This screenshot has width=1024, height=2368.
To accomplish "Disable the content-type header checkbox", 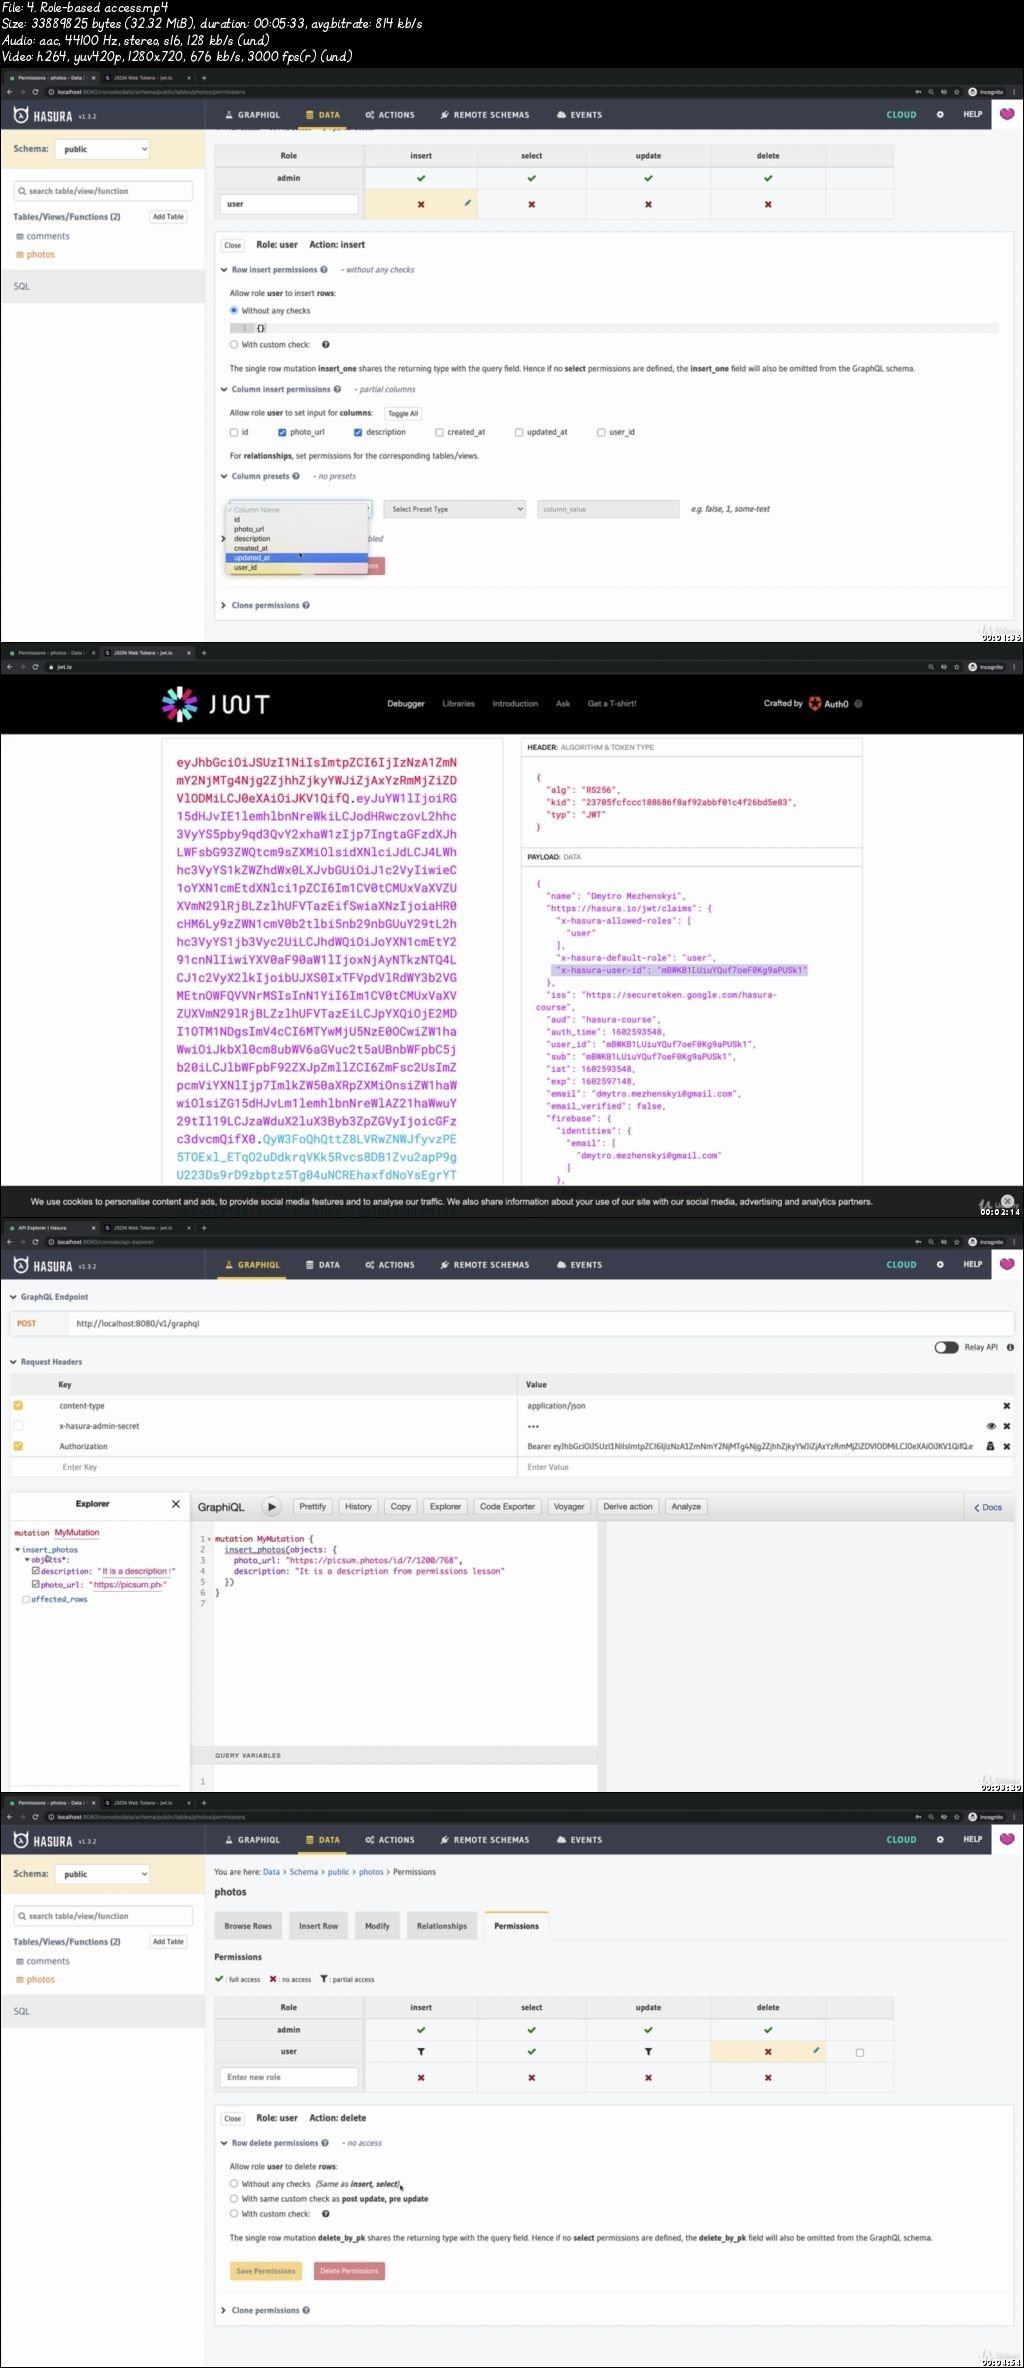I will (x=18, y=1405).
